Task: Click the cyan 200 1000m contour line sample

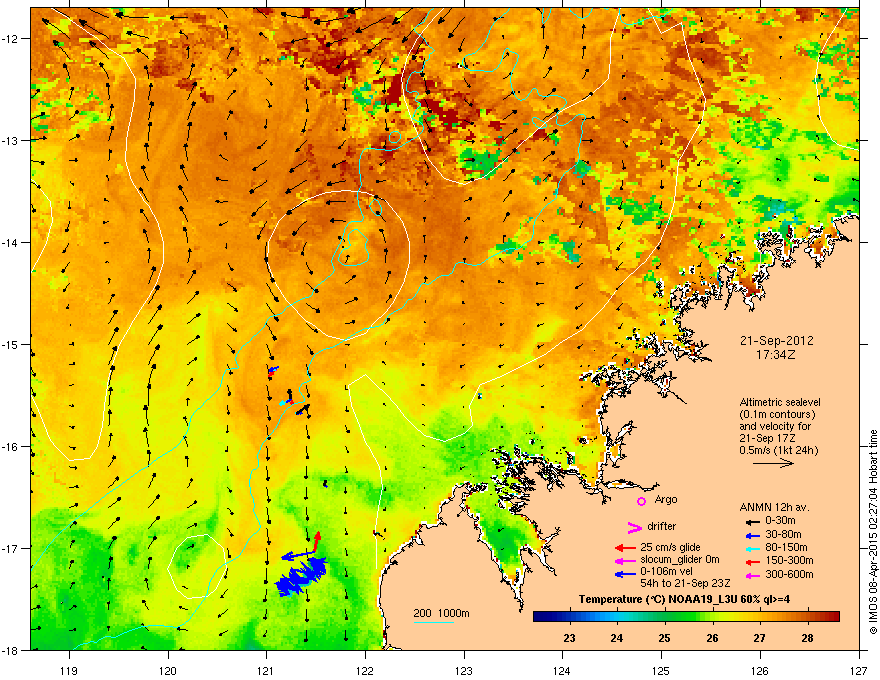Action: (x=434, y=623)
